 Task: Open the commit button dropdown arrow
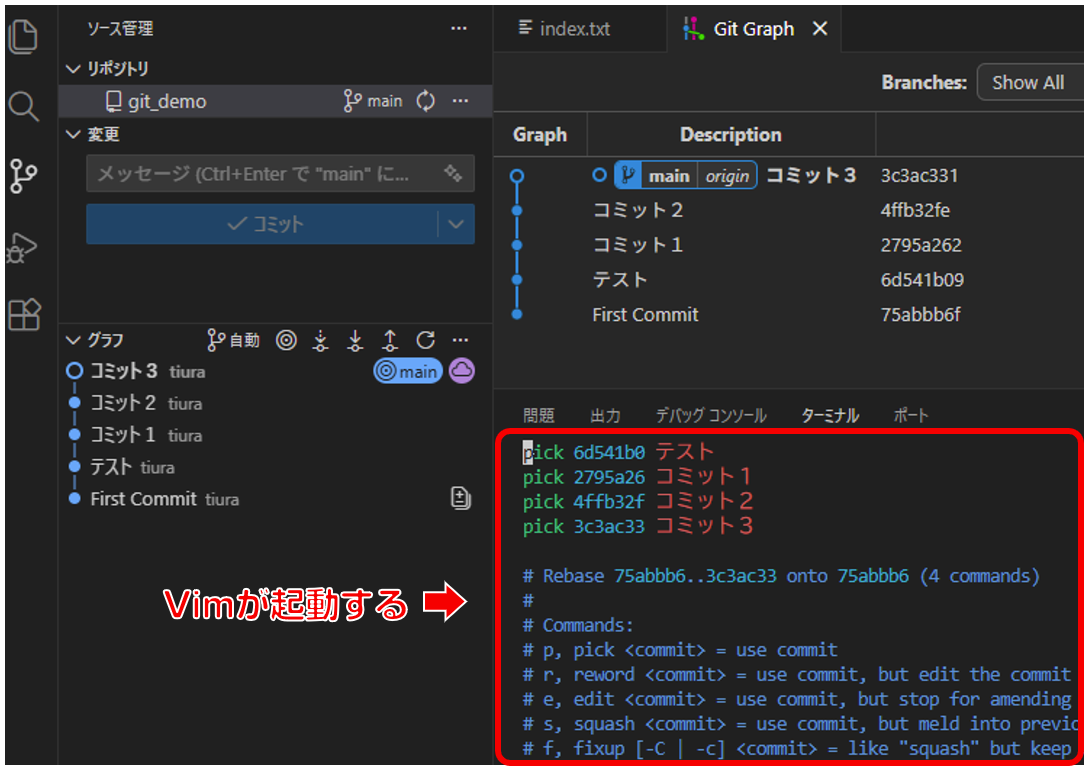(x=456, y=224)
